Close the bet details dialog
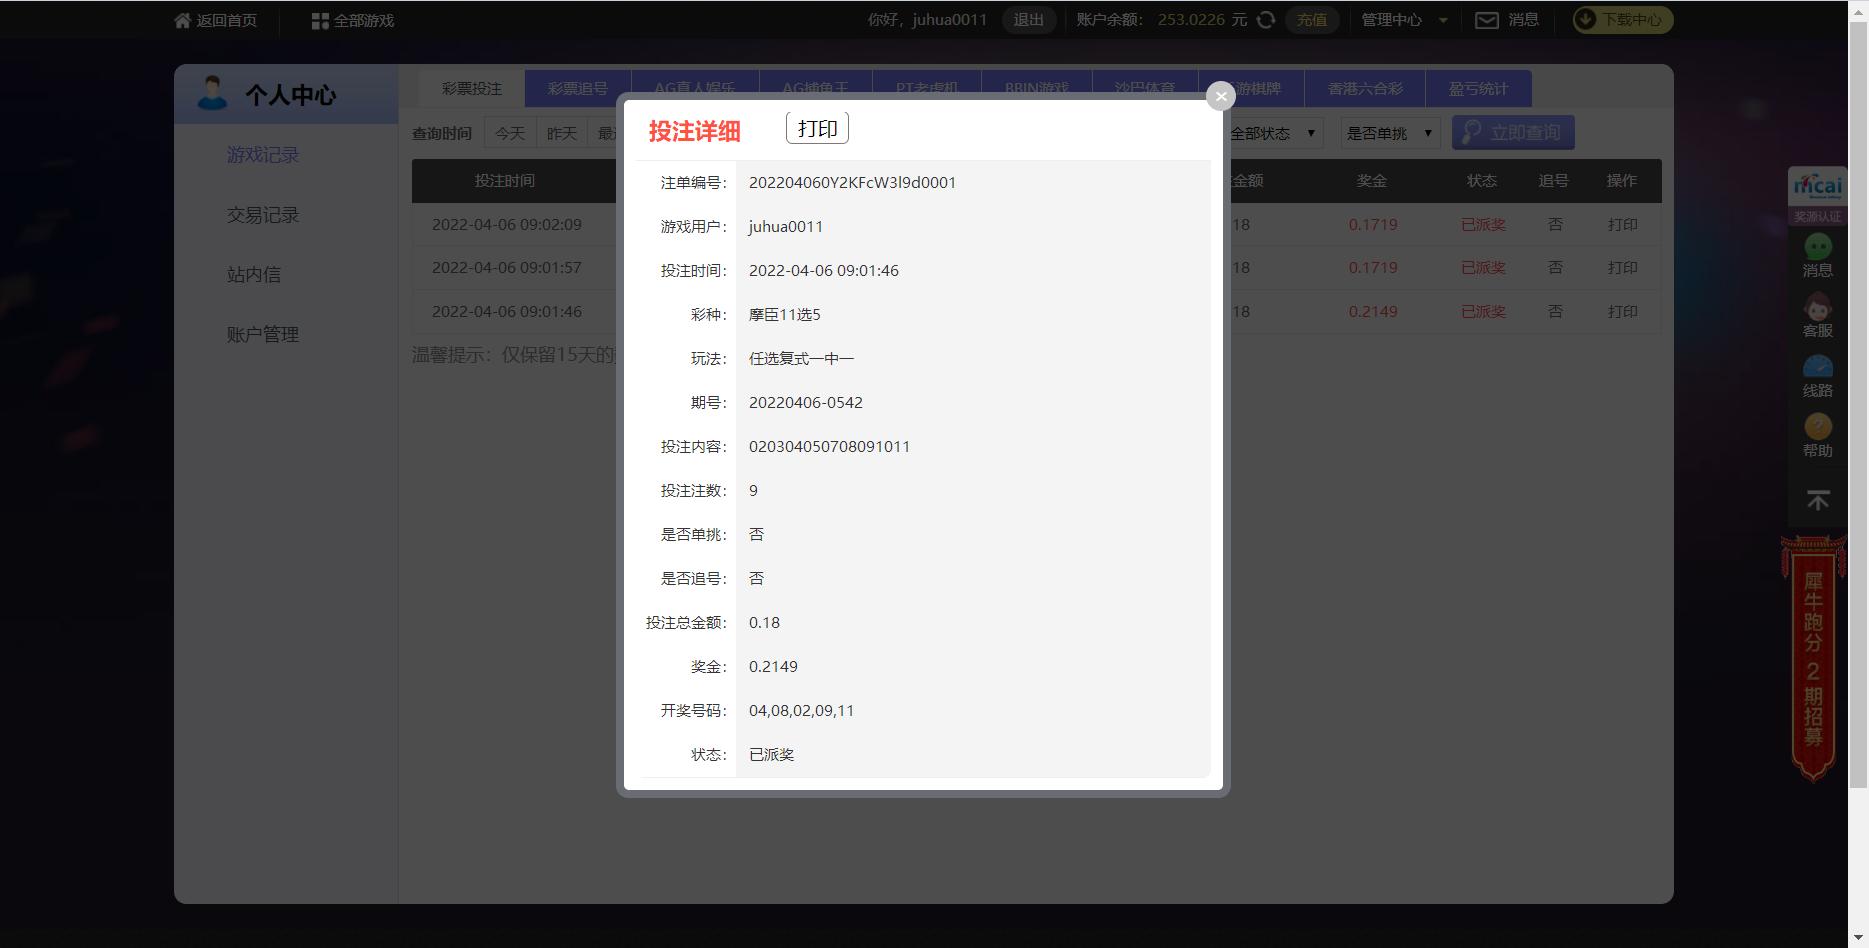1869x948 pixels. (1220, 96)
